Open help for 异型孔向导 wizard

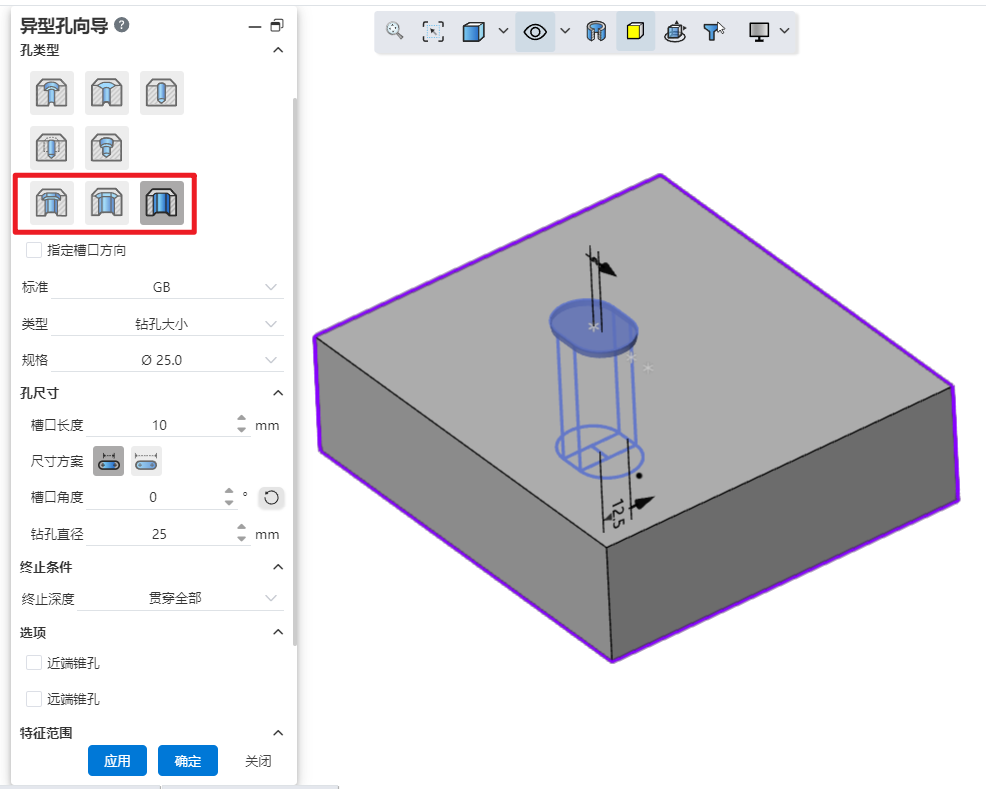(x=122, y=26)
